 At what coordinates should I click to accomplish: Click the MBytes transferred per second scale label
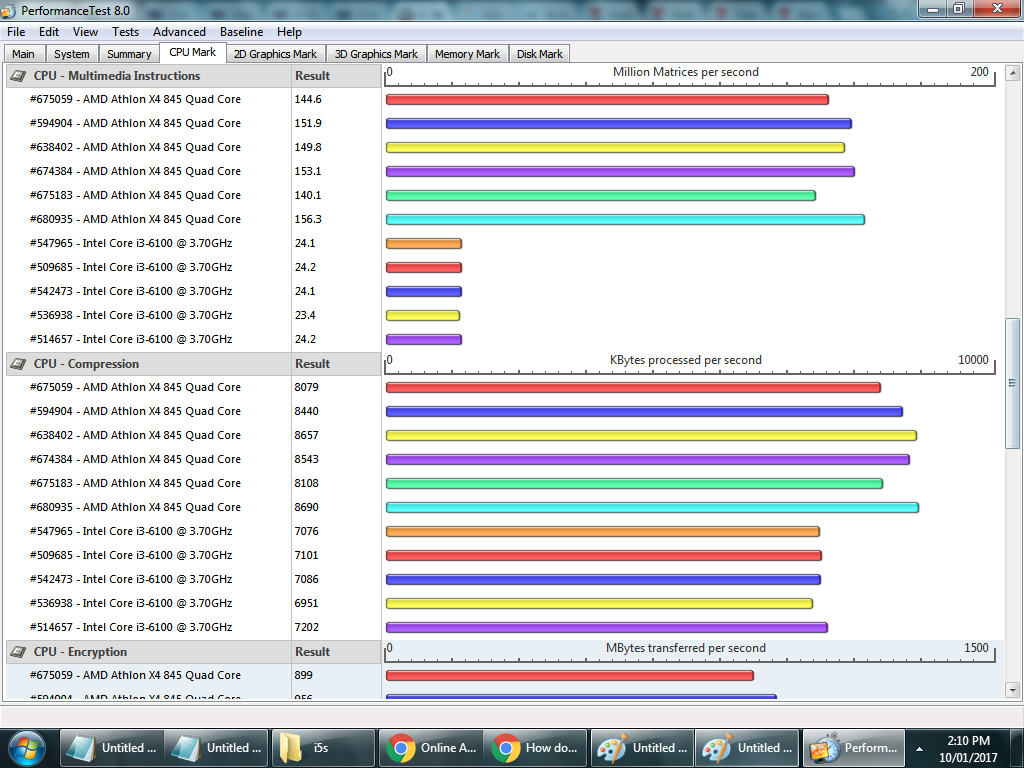tap(686, 648)
